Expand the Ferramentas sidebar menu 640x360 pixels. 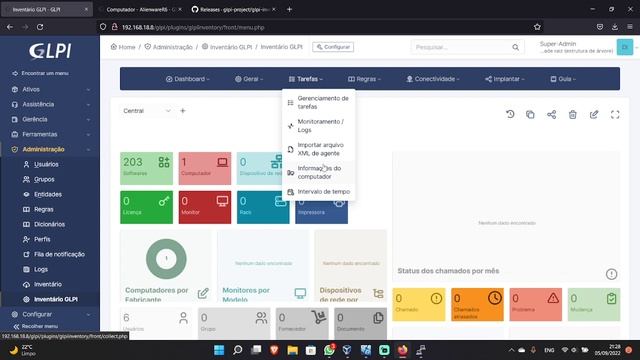click(x=50, y=134)
